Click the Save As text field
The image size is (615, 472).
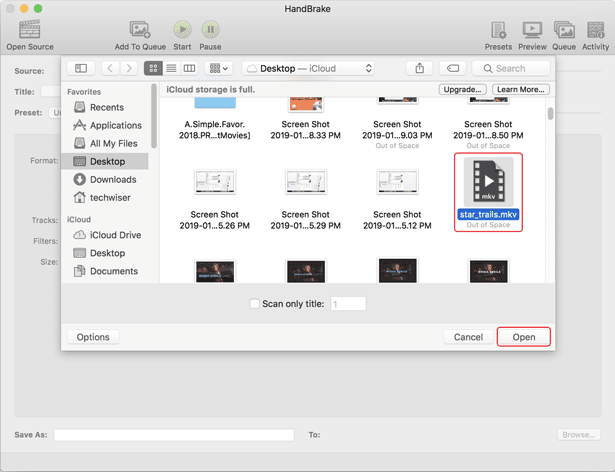click(x=174, y=435)
